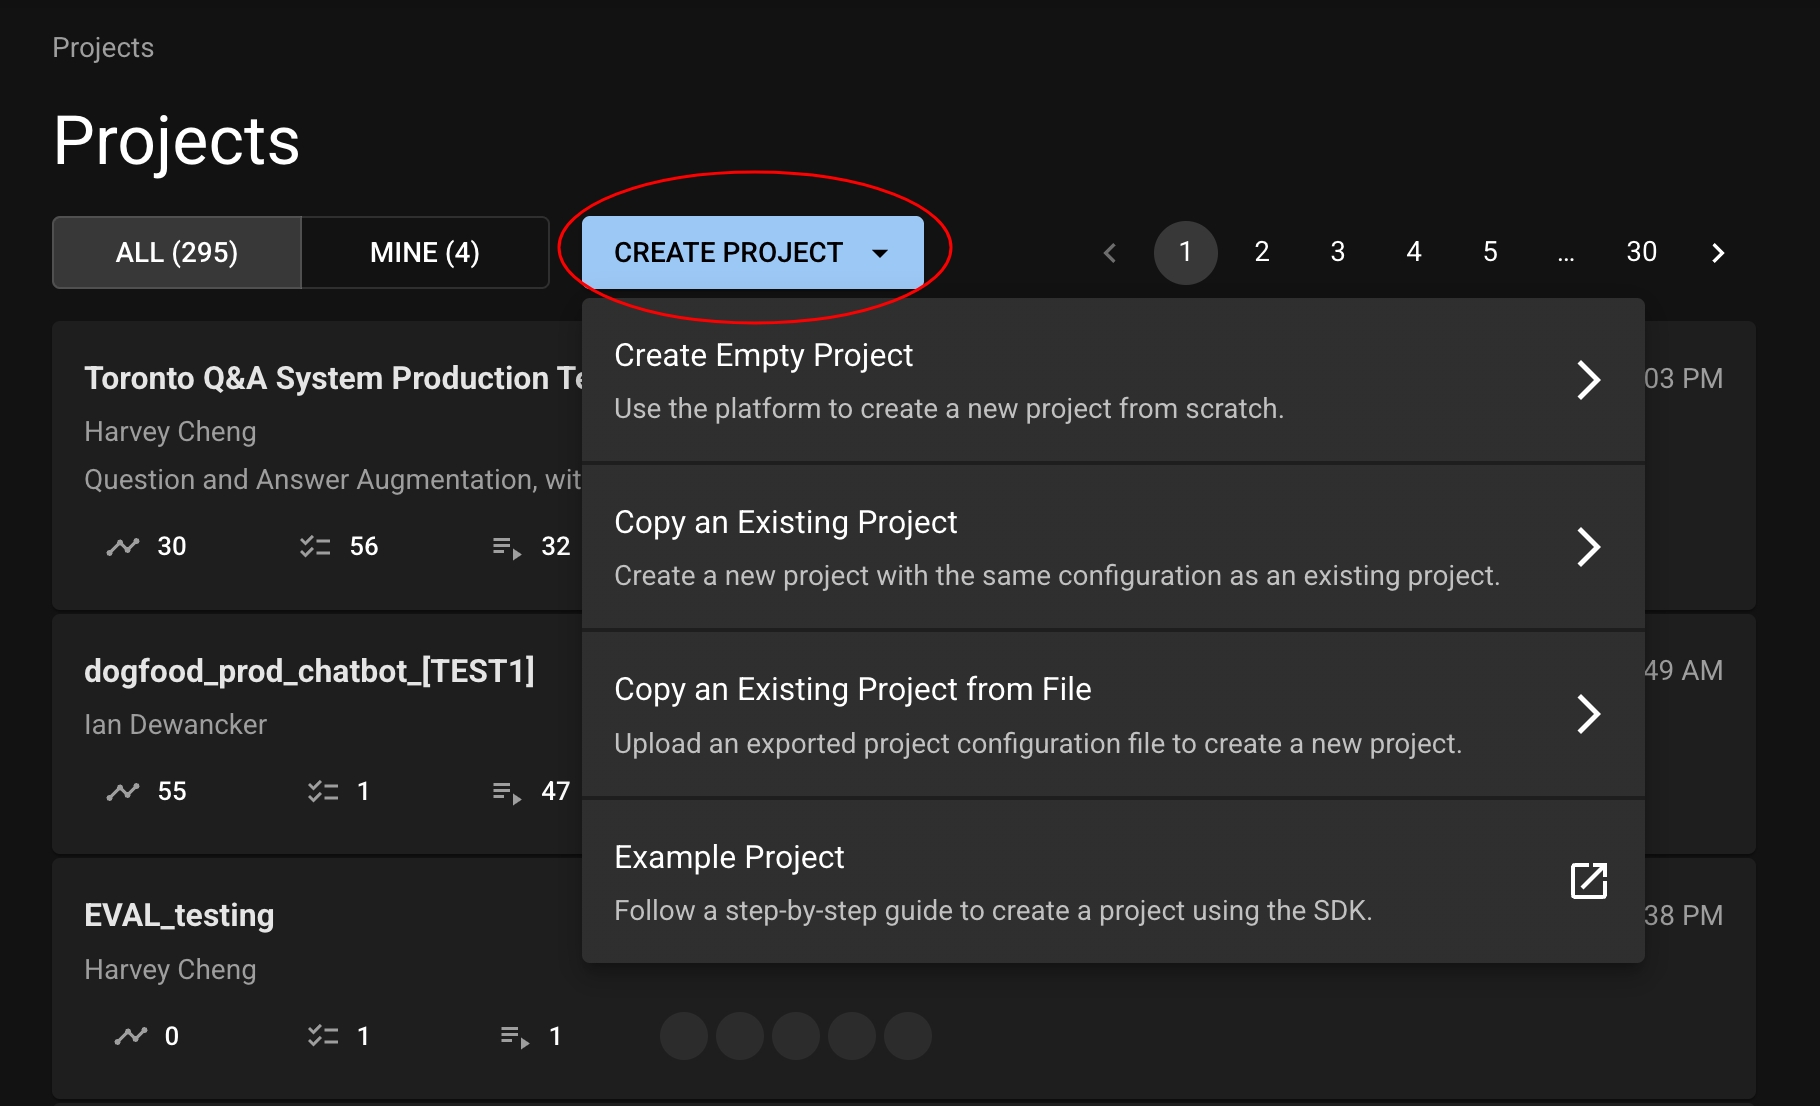1820x1106 pixels.
Task: Click the playlist icon next to 47
Action: (507, 793)
